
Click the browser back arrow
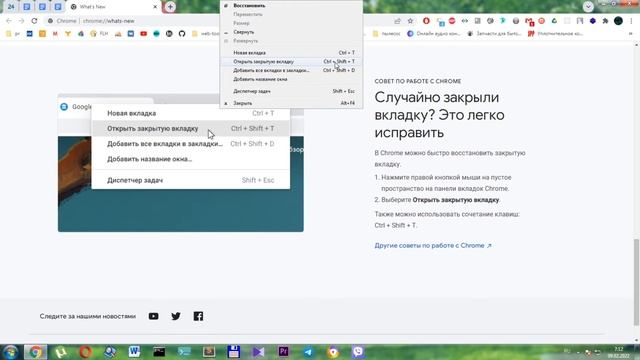point(9,21)
